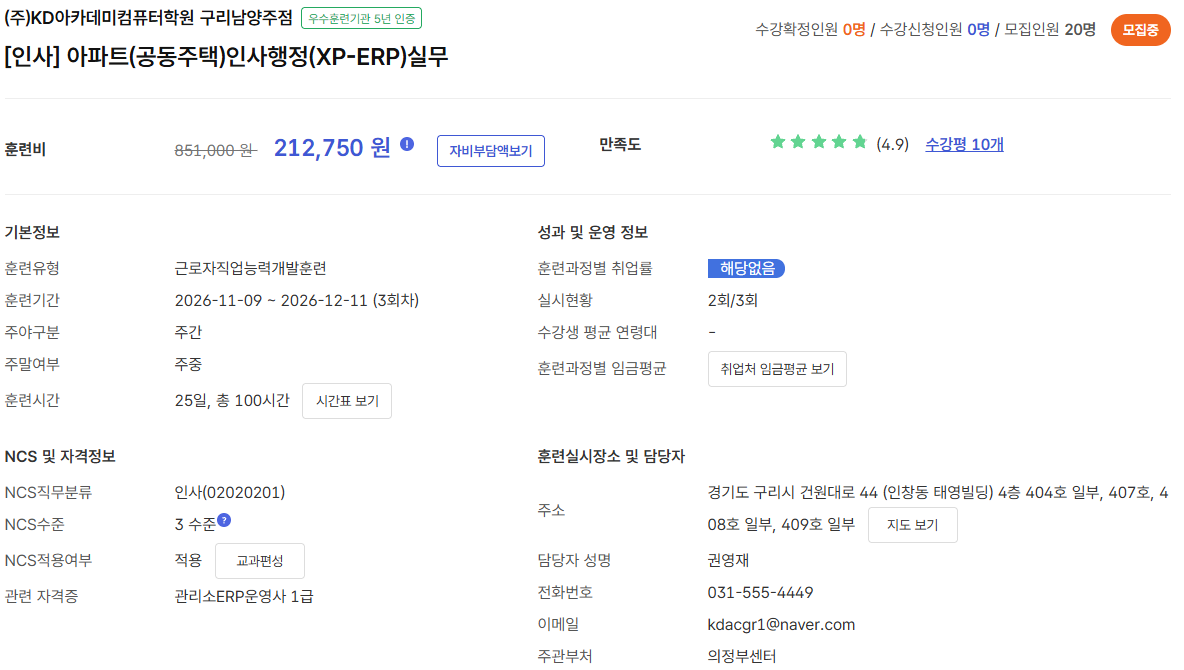
Task: Click the star rating icons
Action: [819, 142]
